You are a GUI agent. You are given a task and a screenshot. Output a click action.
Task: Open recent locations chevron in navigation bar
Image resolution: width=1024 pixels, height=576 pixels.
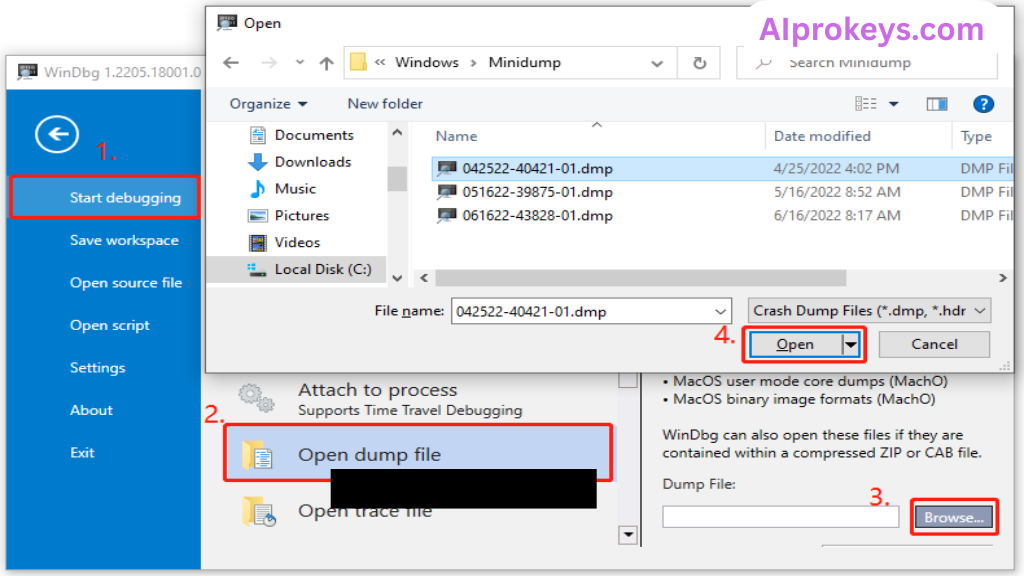(300, 63)
